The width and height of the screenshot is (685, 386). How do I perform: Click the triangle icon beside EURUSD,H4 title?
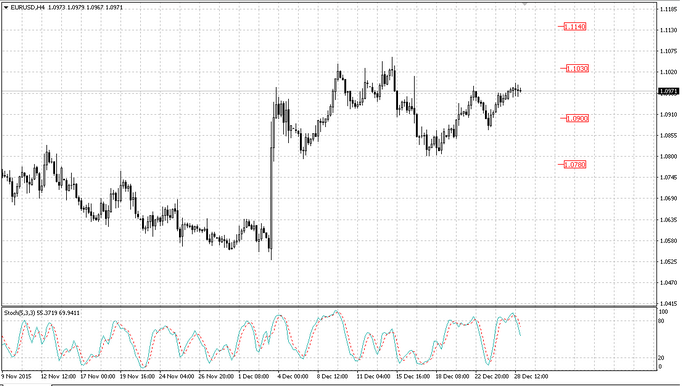point(6,7)
